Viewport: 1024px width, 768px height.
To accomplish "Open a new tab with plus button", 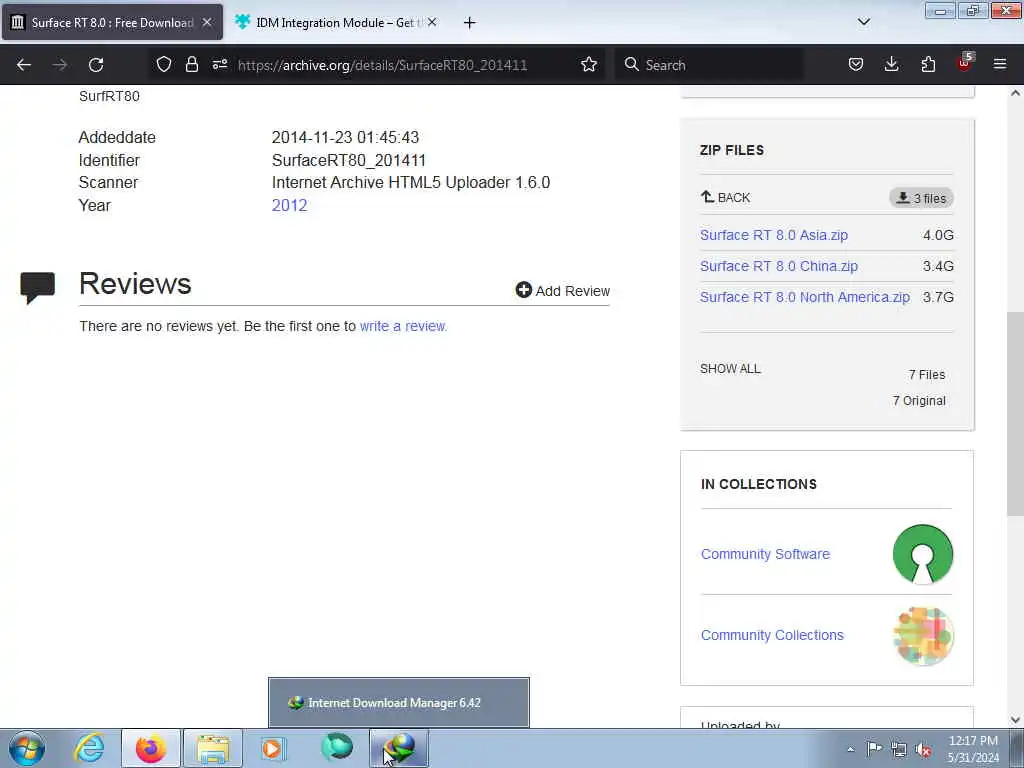I will click(x=469, y=23).
